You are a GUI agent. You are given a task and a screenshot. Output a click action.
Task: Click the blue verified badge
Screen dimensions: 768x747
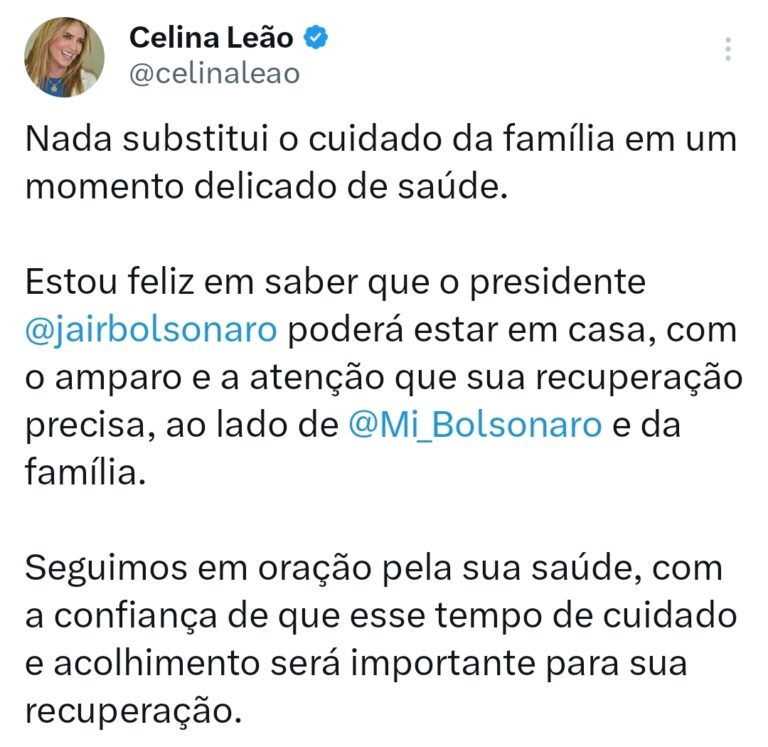pyautogui.click(x=317, y=39)
